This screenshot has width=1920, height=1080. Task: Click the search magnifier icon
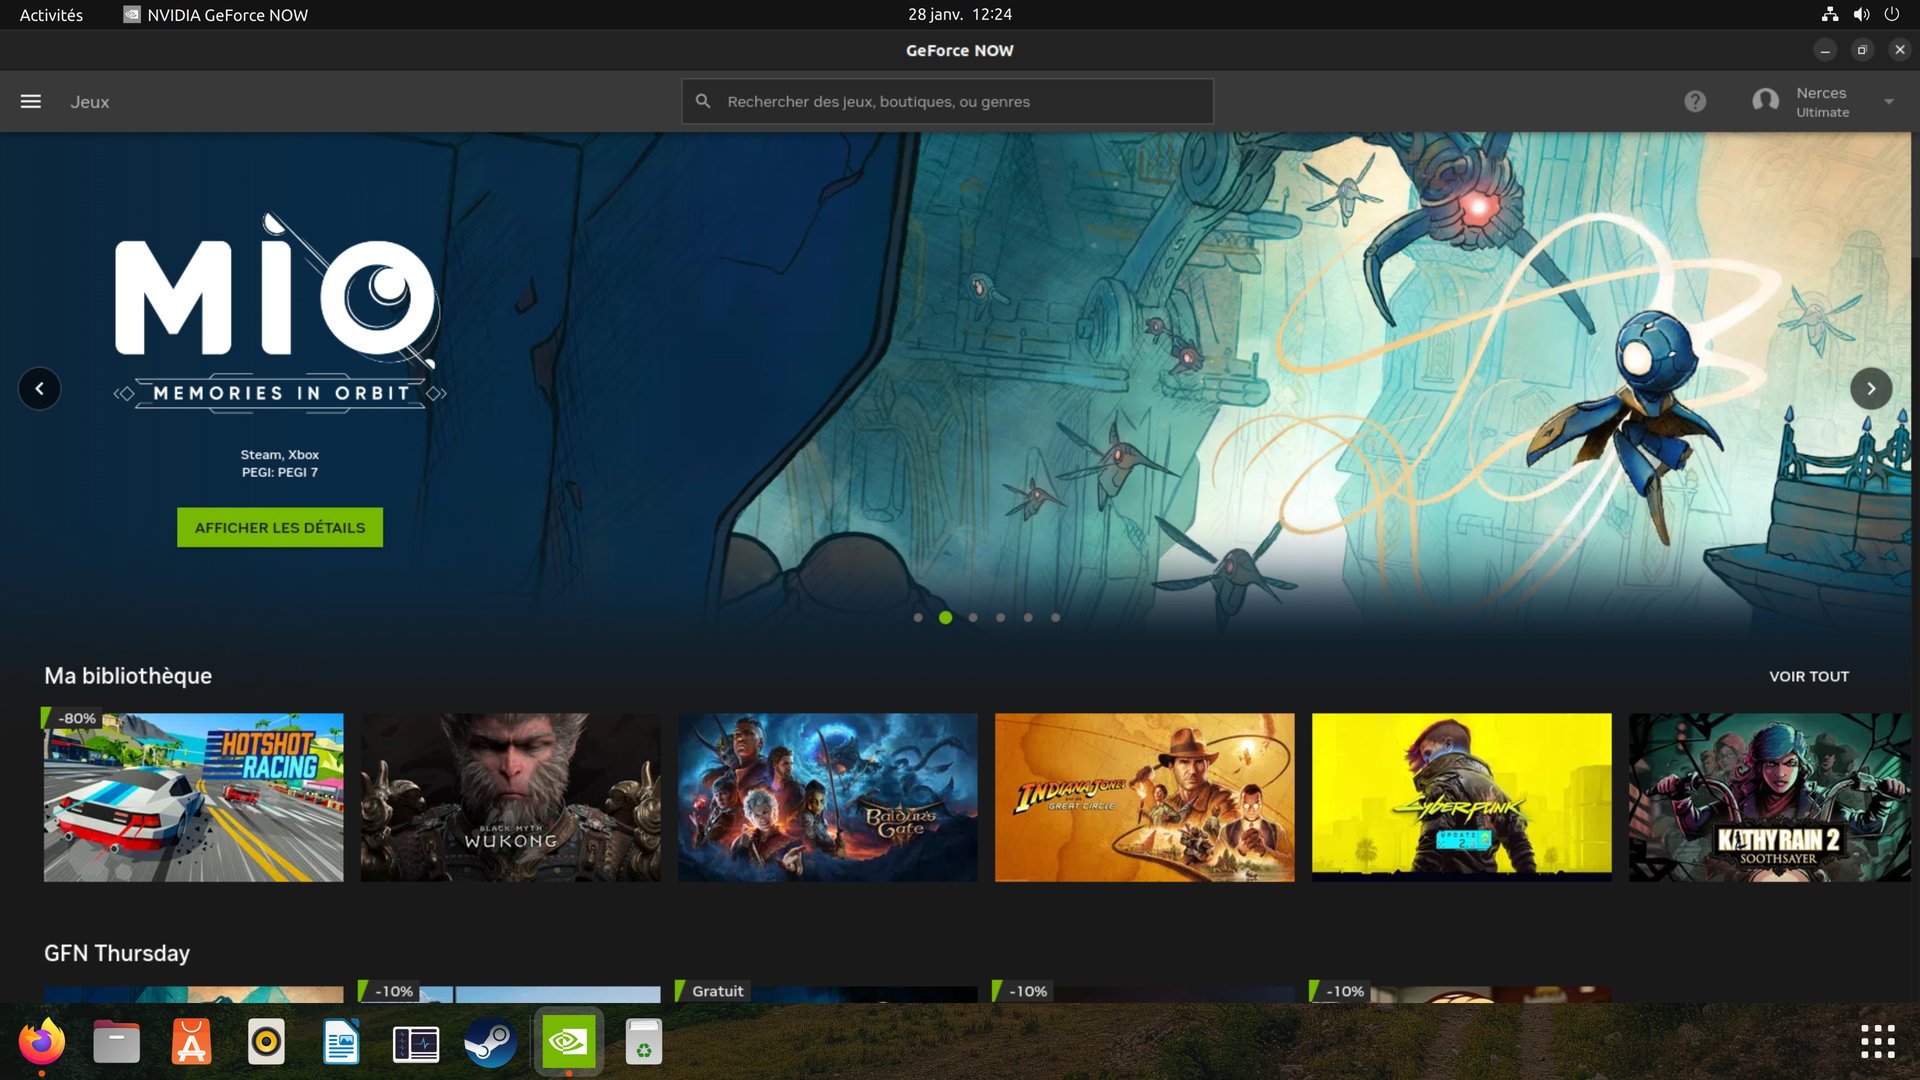[x=703, y=100]
